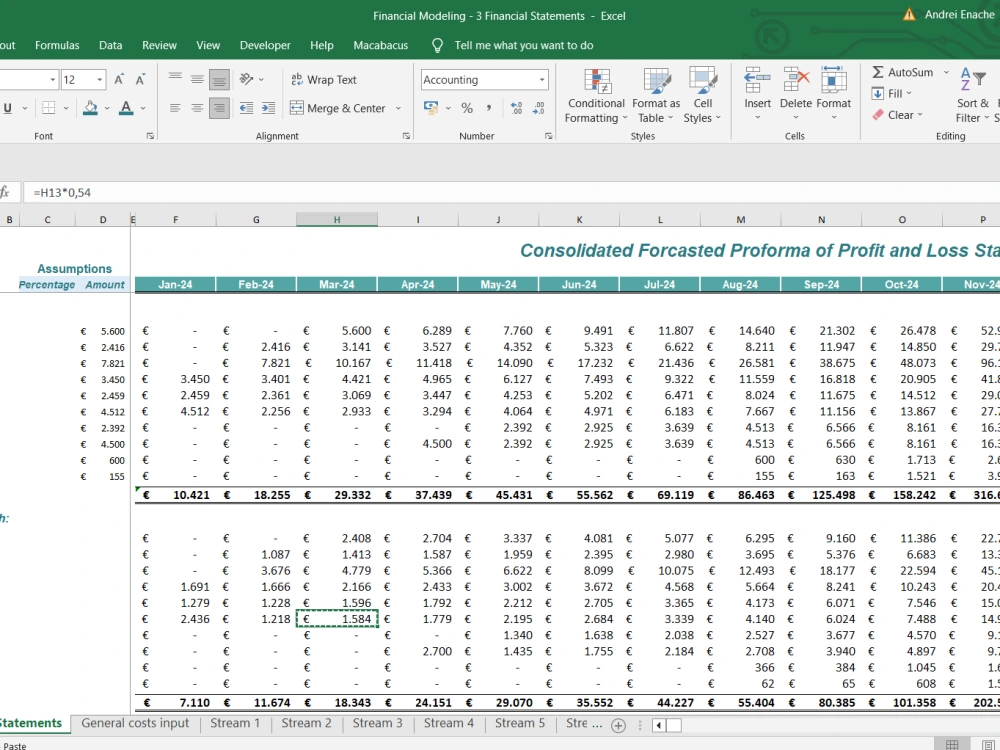Viewport: 1000px width, 750px height.
Task: Apply Percent Style number format
Action: 466,108
